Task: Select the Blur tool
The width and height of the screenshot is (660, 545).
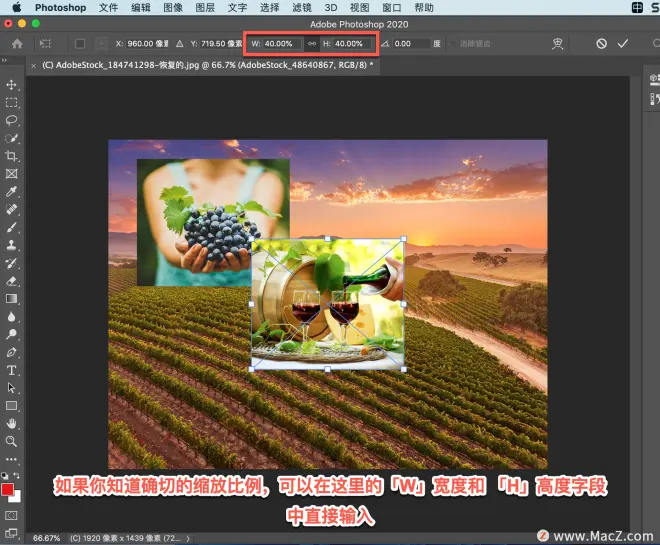Action: [11, 317]
